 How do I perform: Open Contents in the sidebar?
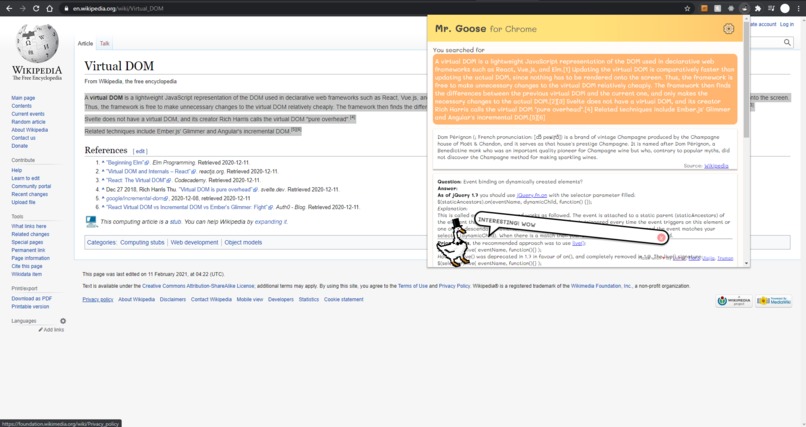(x=22, y=106)
